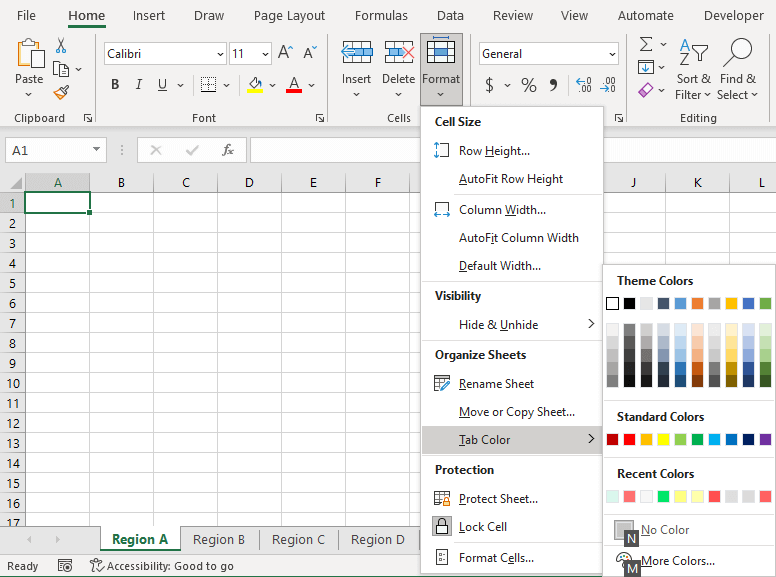Screen dimensions: 776x577
Task: Open the Calibri font name dropdown
Action: (x=220, y=54)
